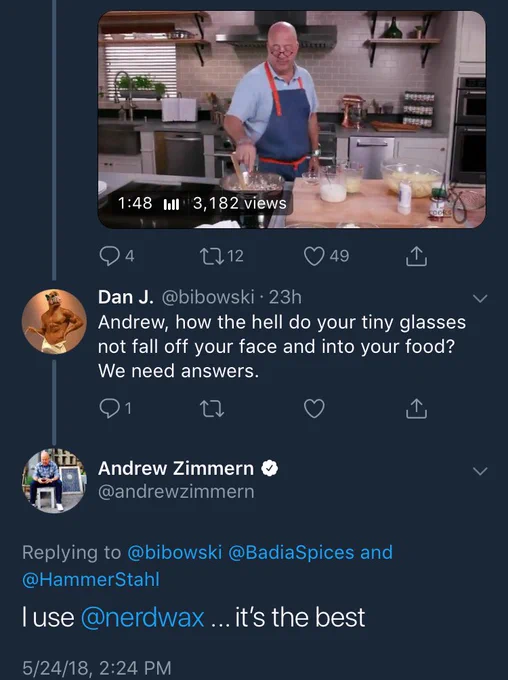Like Dan J.'s tweet
The image size is (508, 680).
[314, 409]
